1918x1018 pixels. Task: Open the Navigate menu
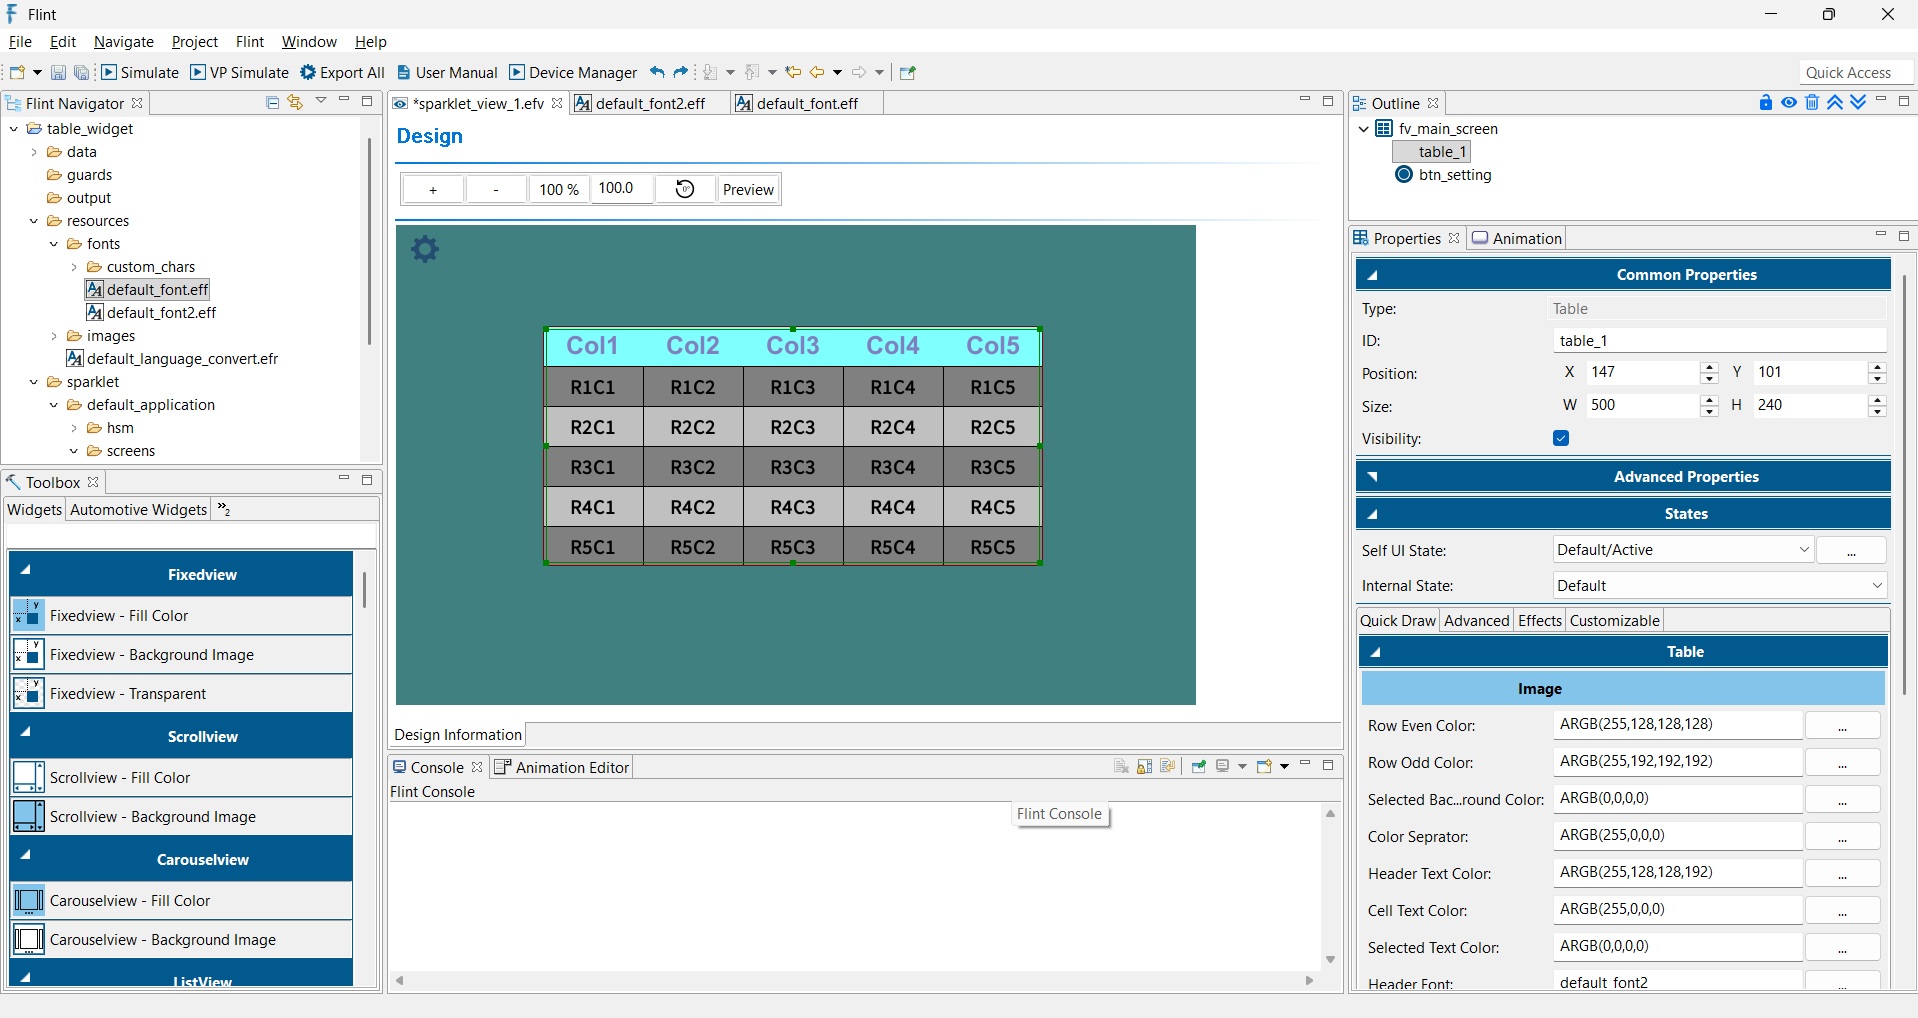click(x=124, y=42)
